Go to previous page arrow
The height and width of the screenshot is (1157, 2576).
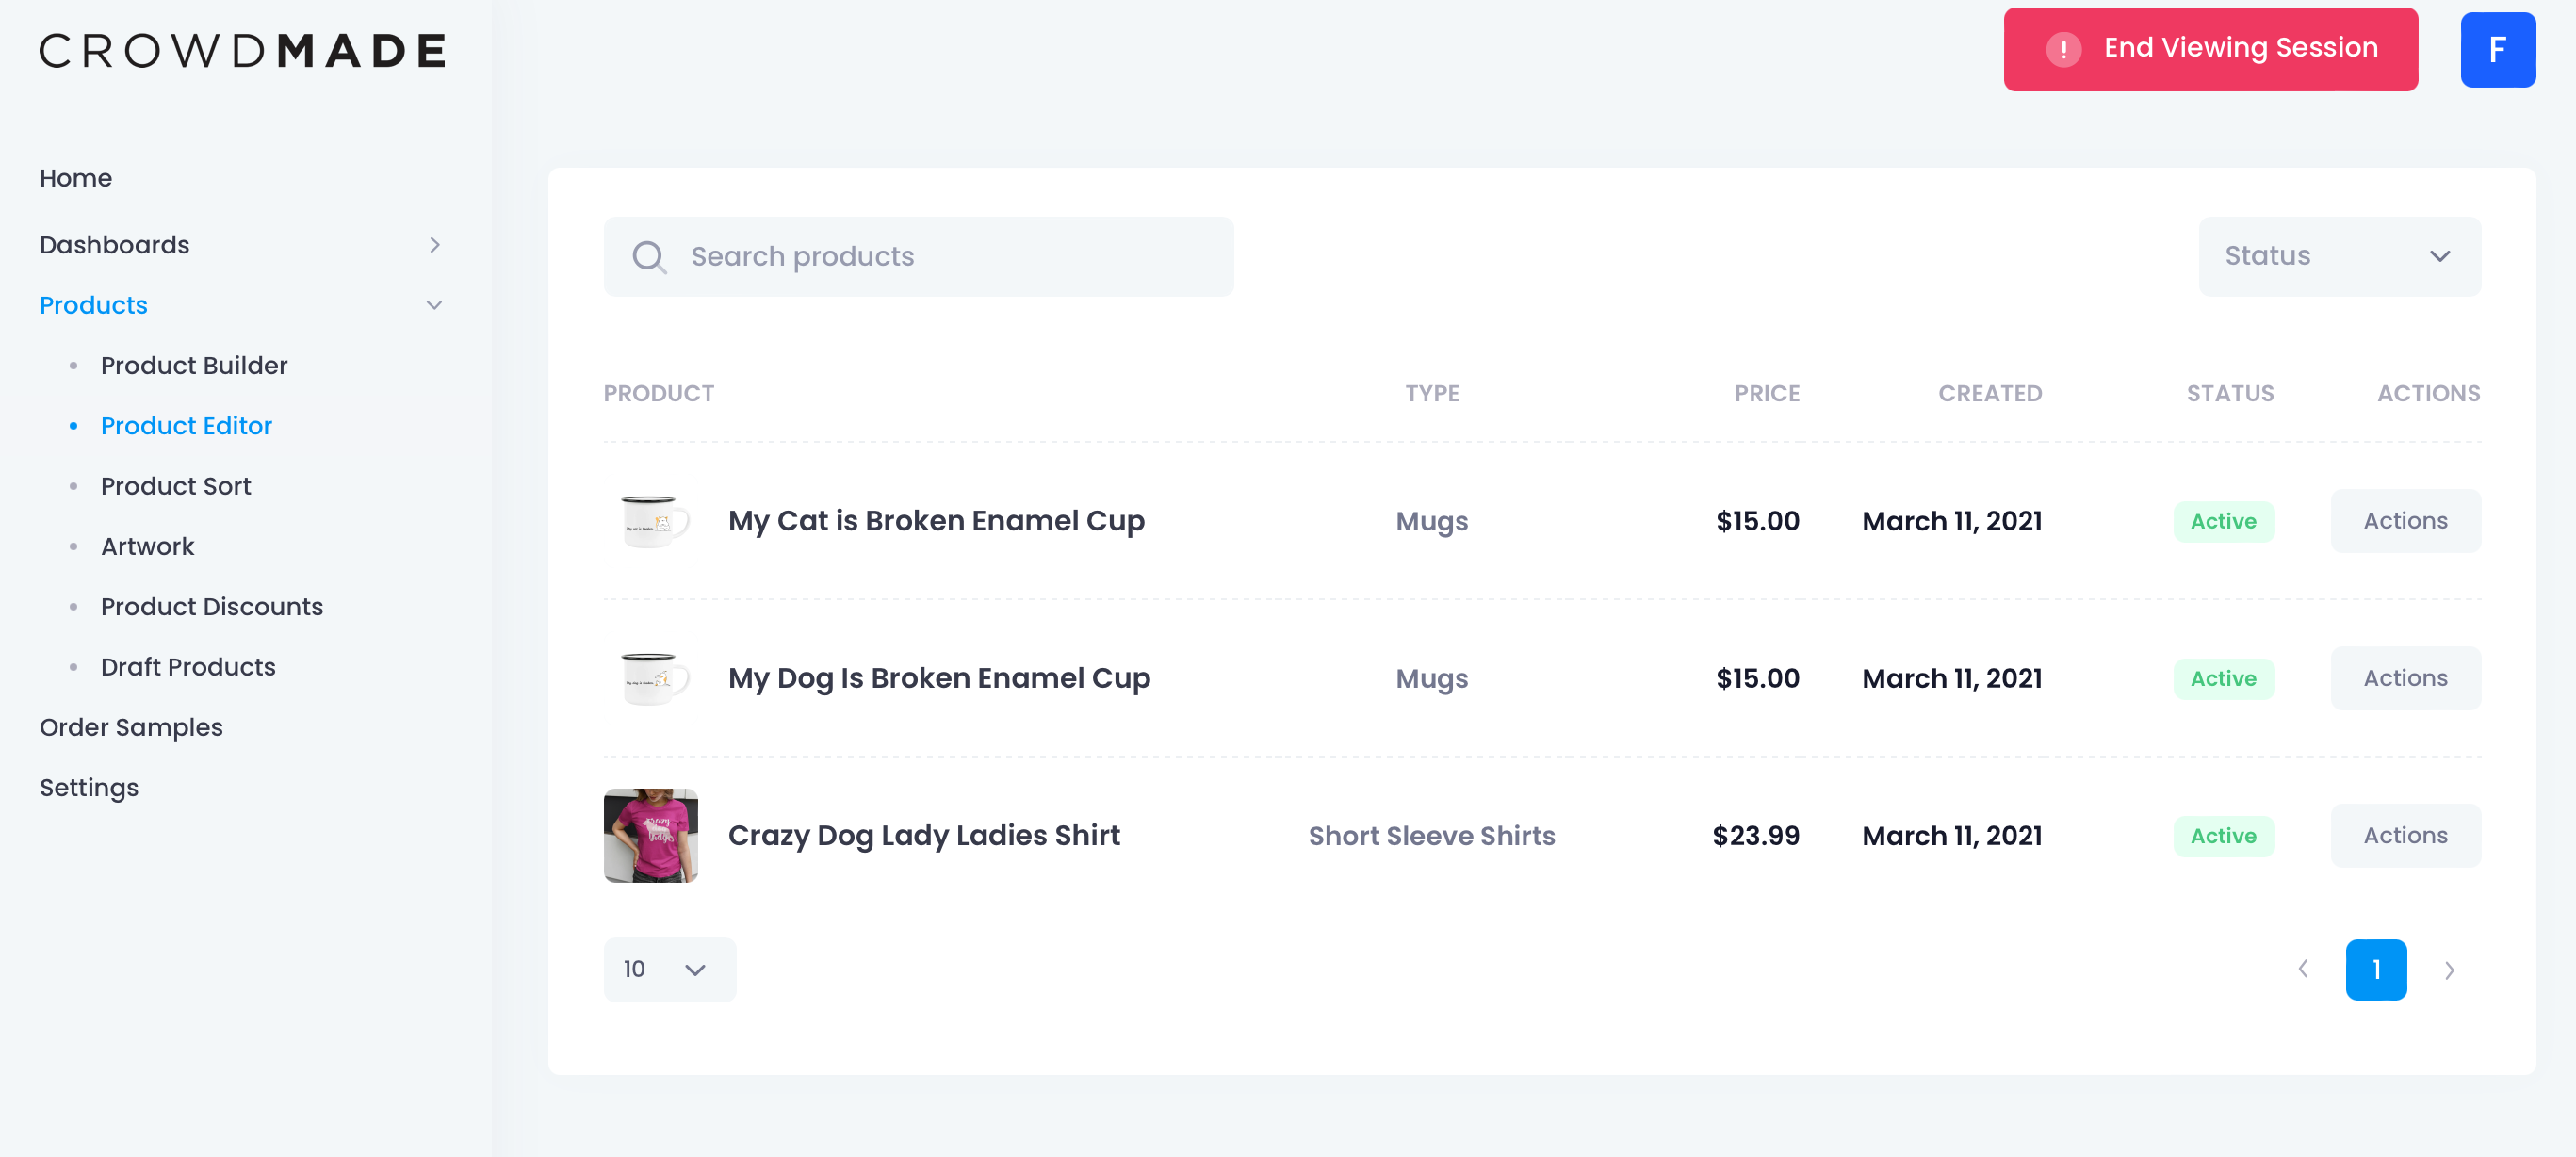click(2303, 969)
